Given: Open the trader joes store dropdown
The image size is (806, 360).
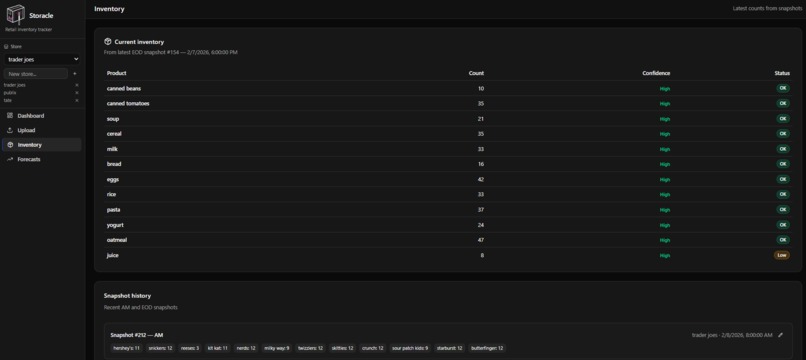Looking at the screenshot, I should point(42,60).
